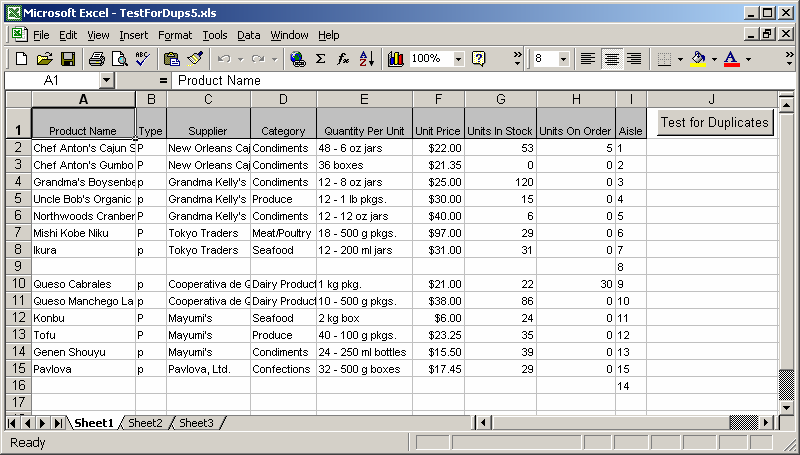Show more Formatting toolbar buttons chevron
800x455 pixels.
790,59
